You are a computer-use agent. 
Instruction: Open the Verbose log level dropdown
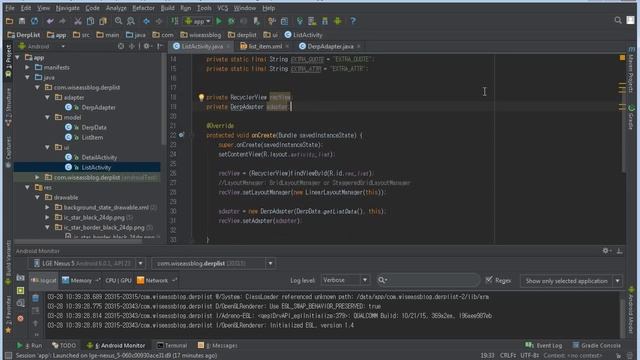coord(345,280)
